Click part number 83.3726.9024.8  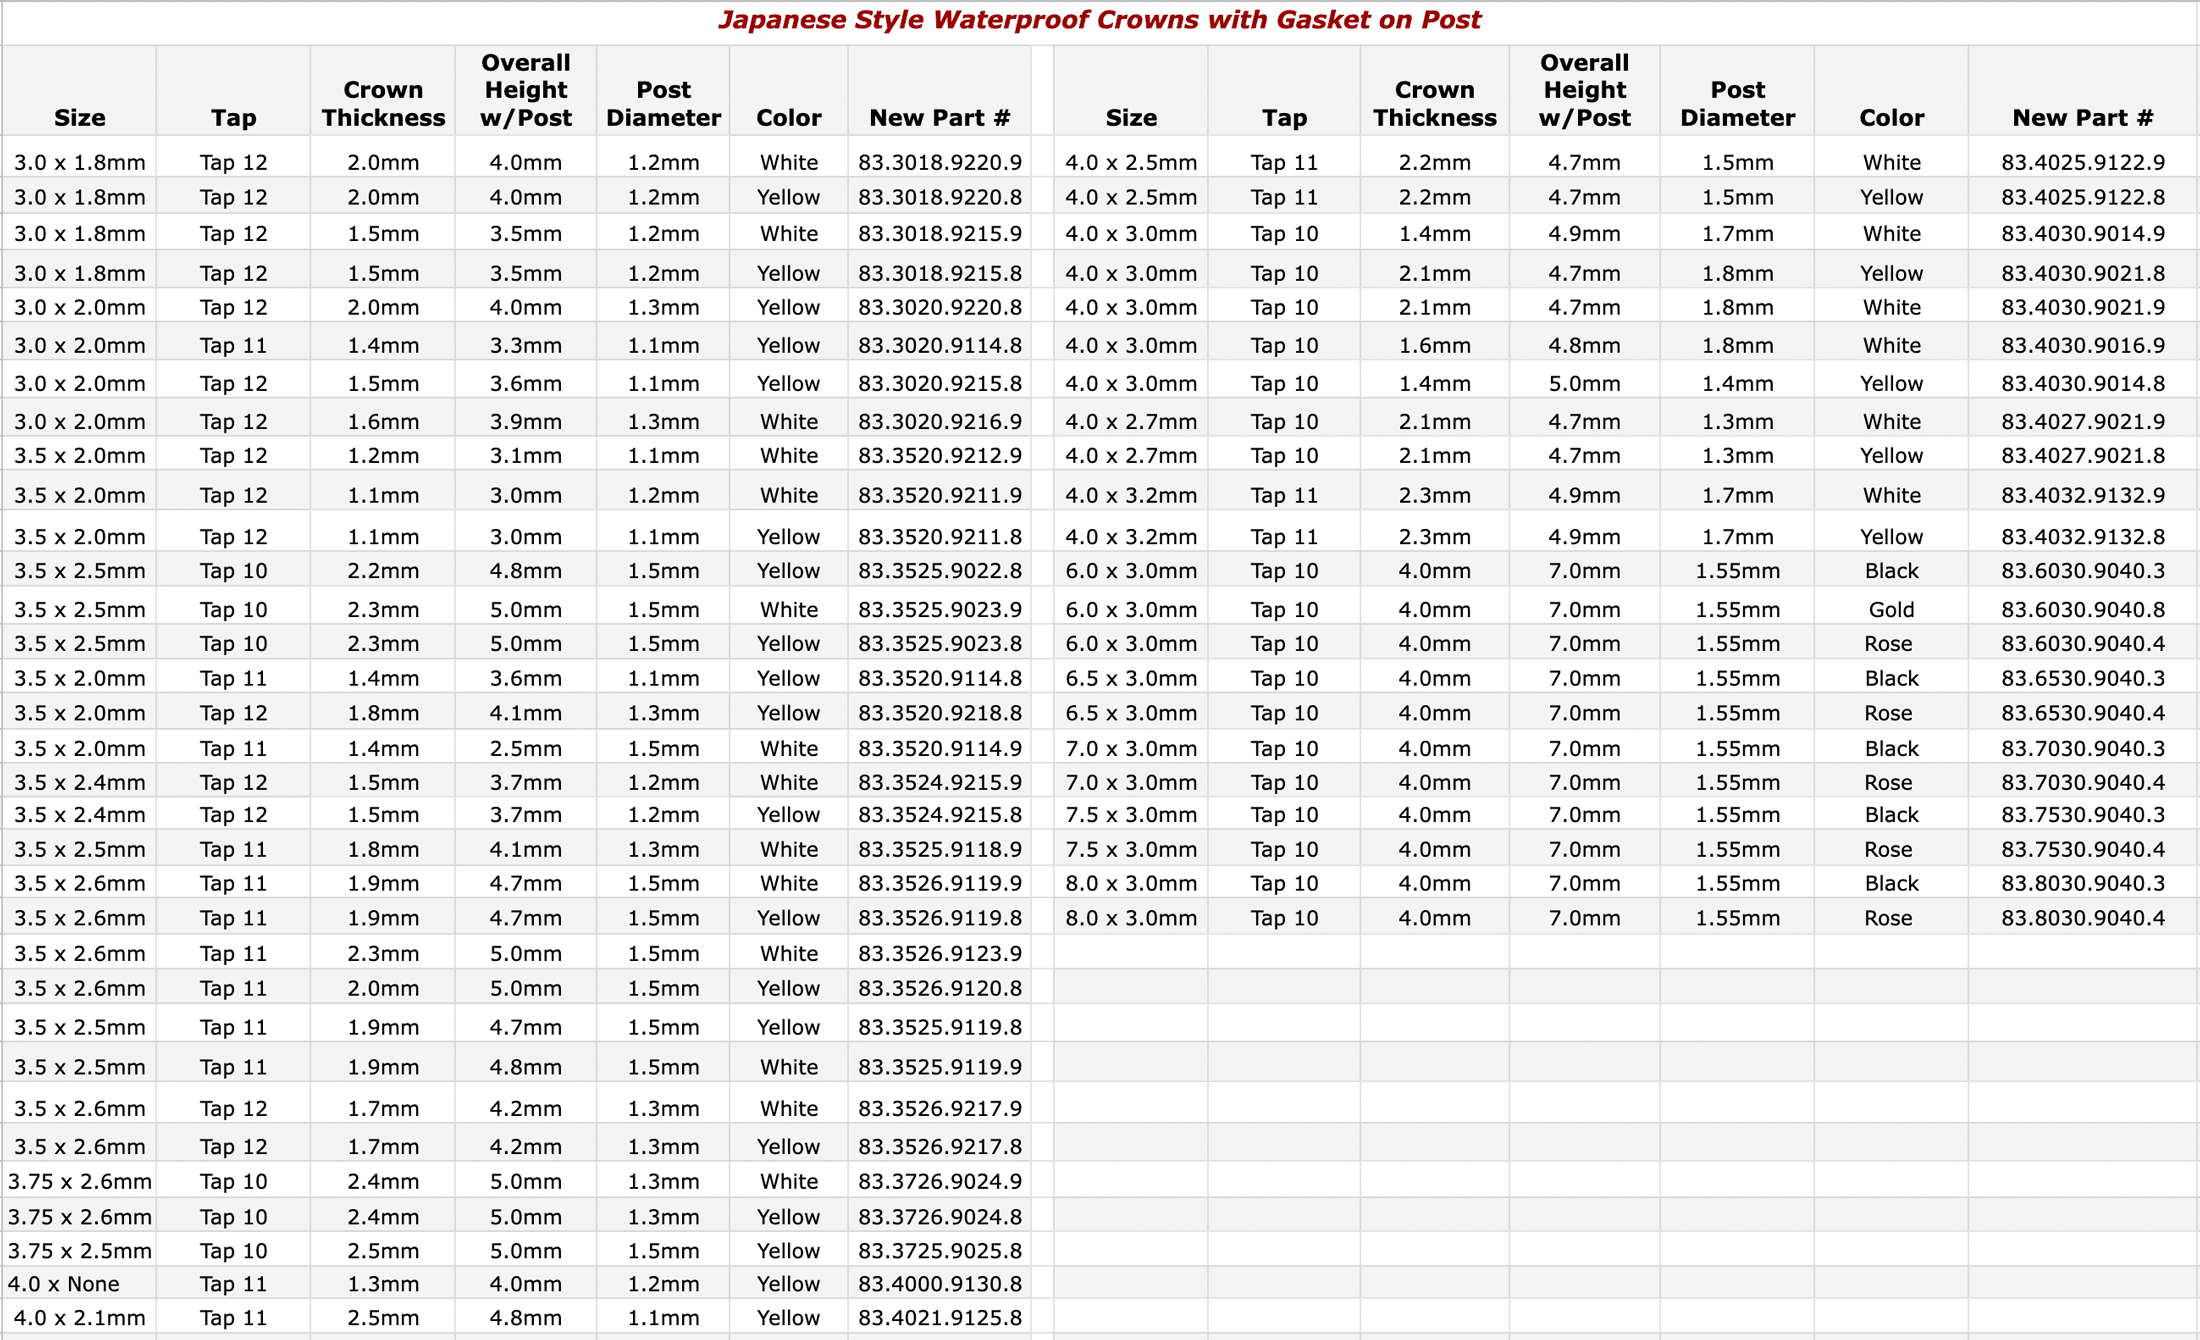[940, 1216]
